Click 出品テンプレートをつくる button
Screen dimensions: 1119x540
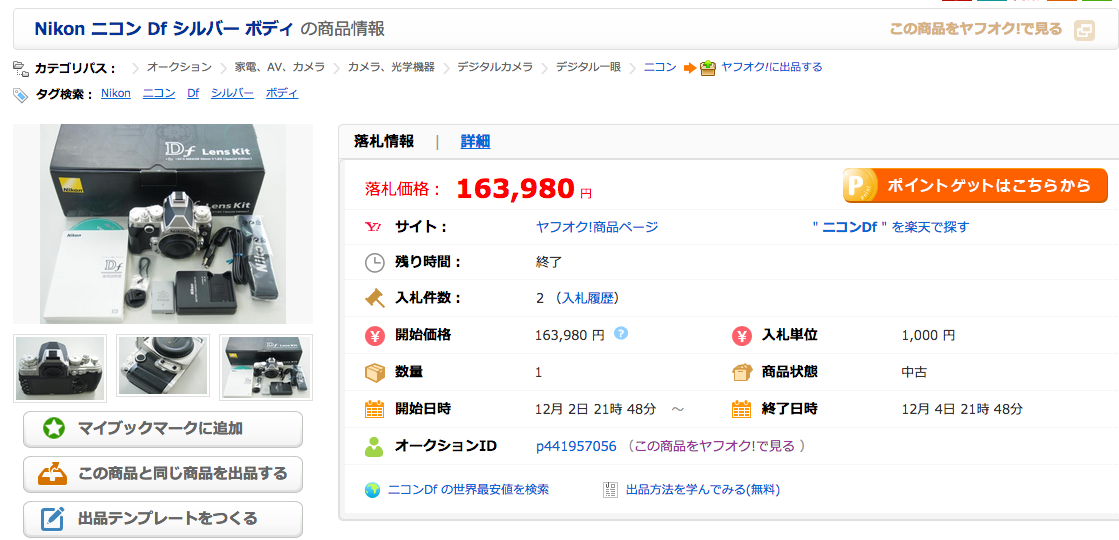click(x=163, y=519)
